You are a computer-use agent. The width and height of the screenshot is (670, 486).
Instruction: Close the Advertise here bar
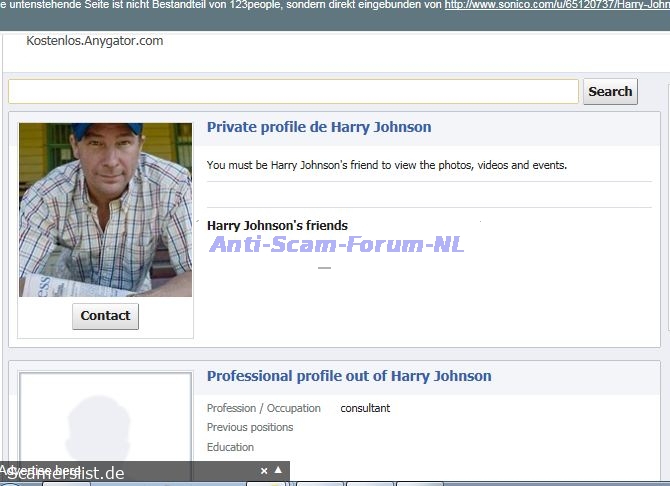click(x=264, y=470)
